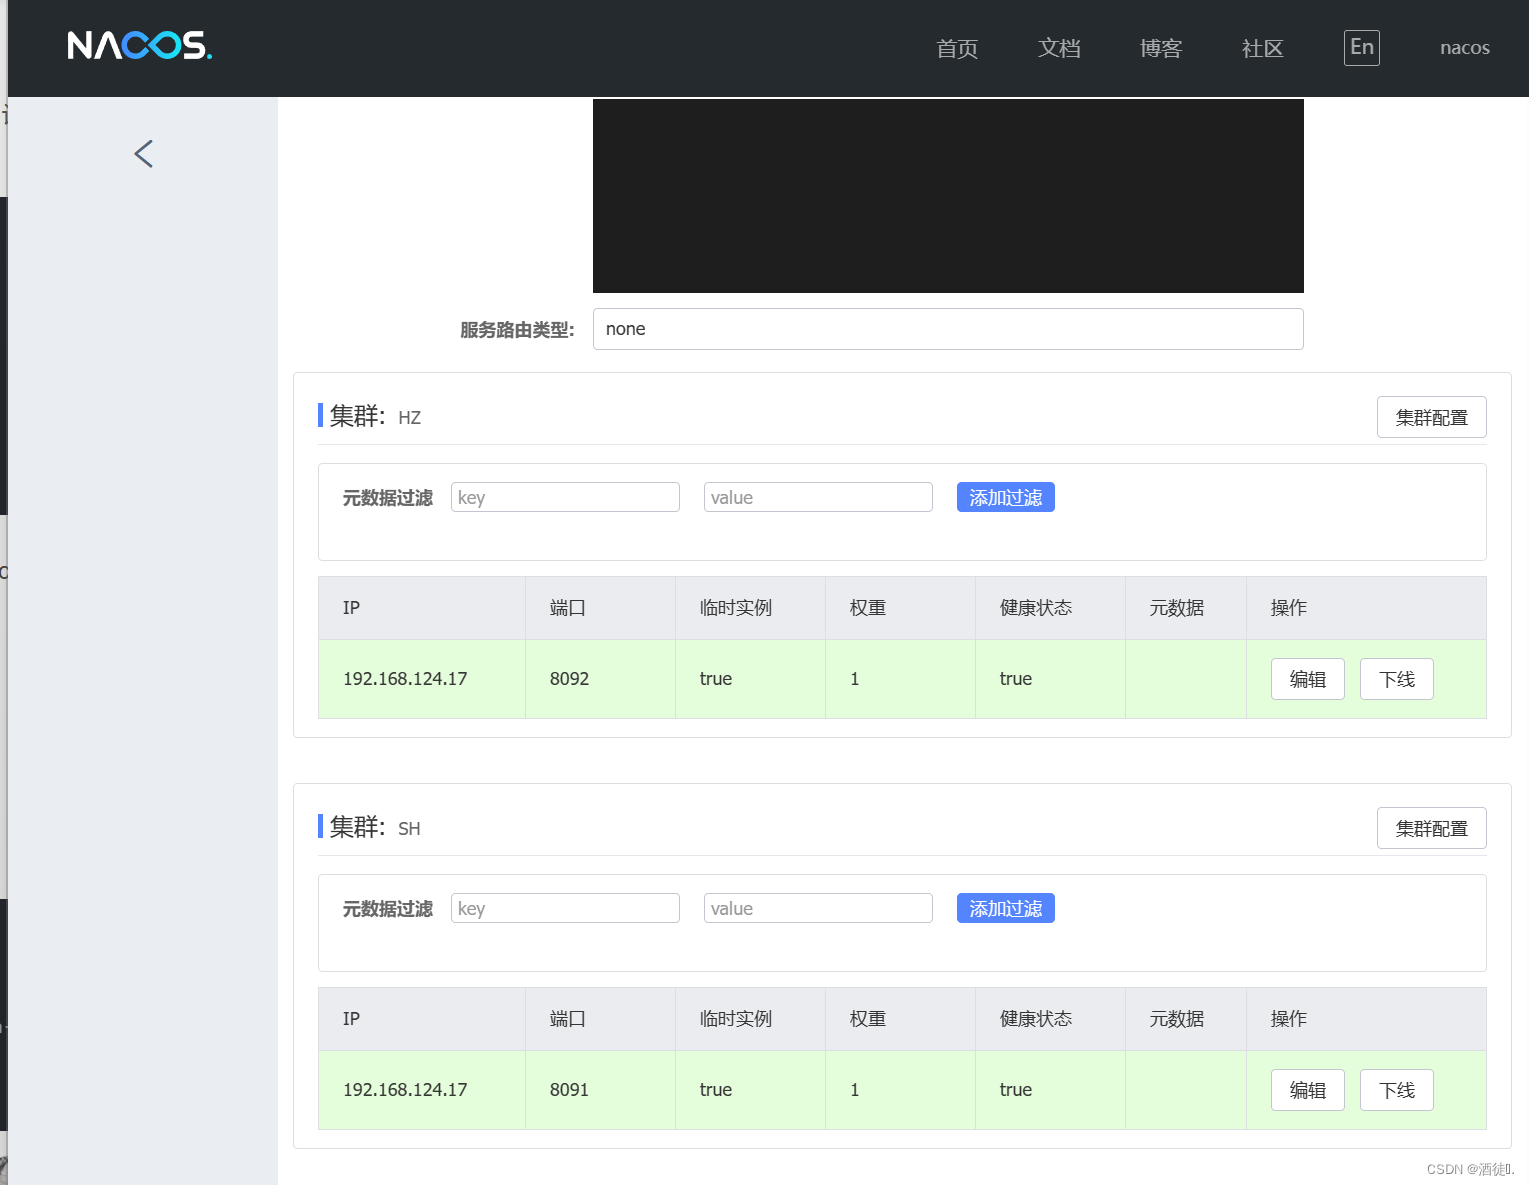Image resolution: width=1529 pixels, height=1185 pixels.
Task: Open the 文档 menu item
Action: pyautogui.click(x=1059, y=48)
